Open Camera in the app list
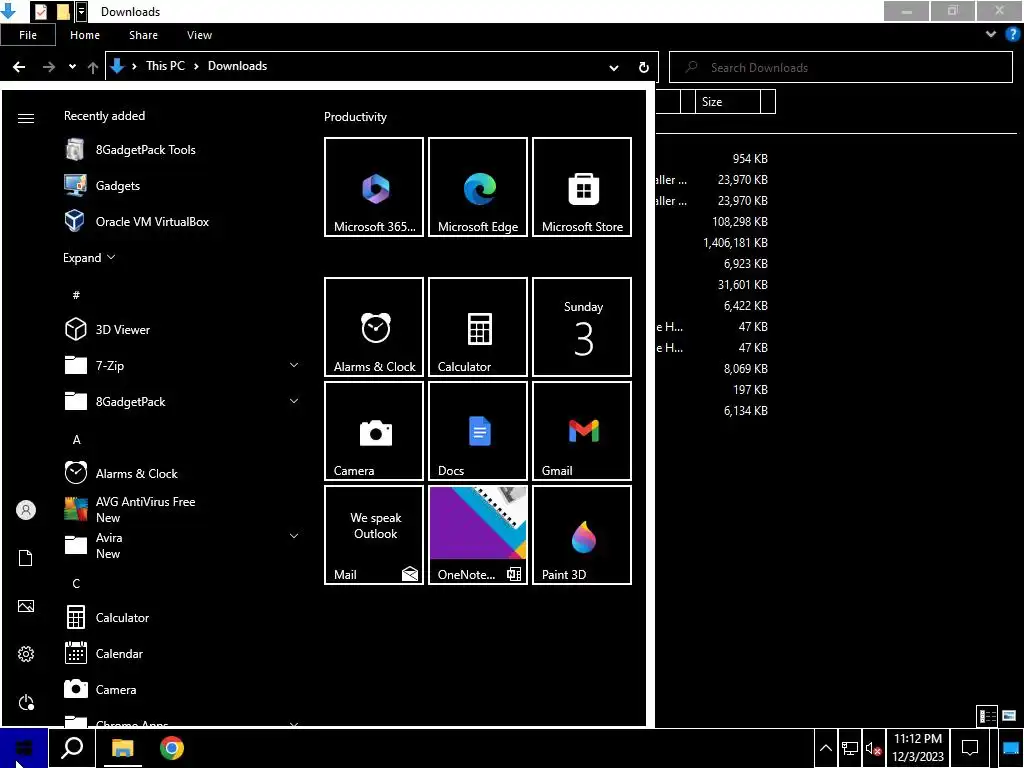The image size is (1024, 768). 182,689
